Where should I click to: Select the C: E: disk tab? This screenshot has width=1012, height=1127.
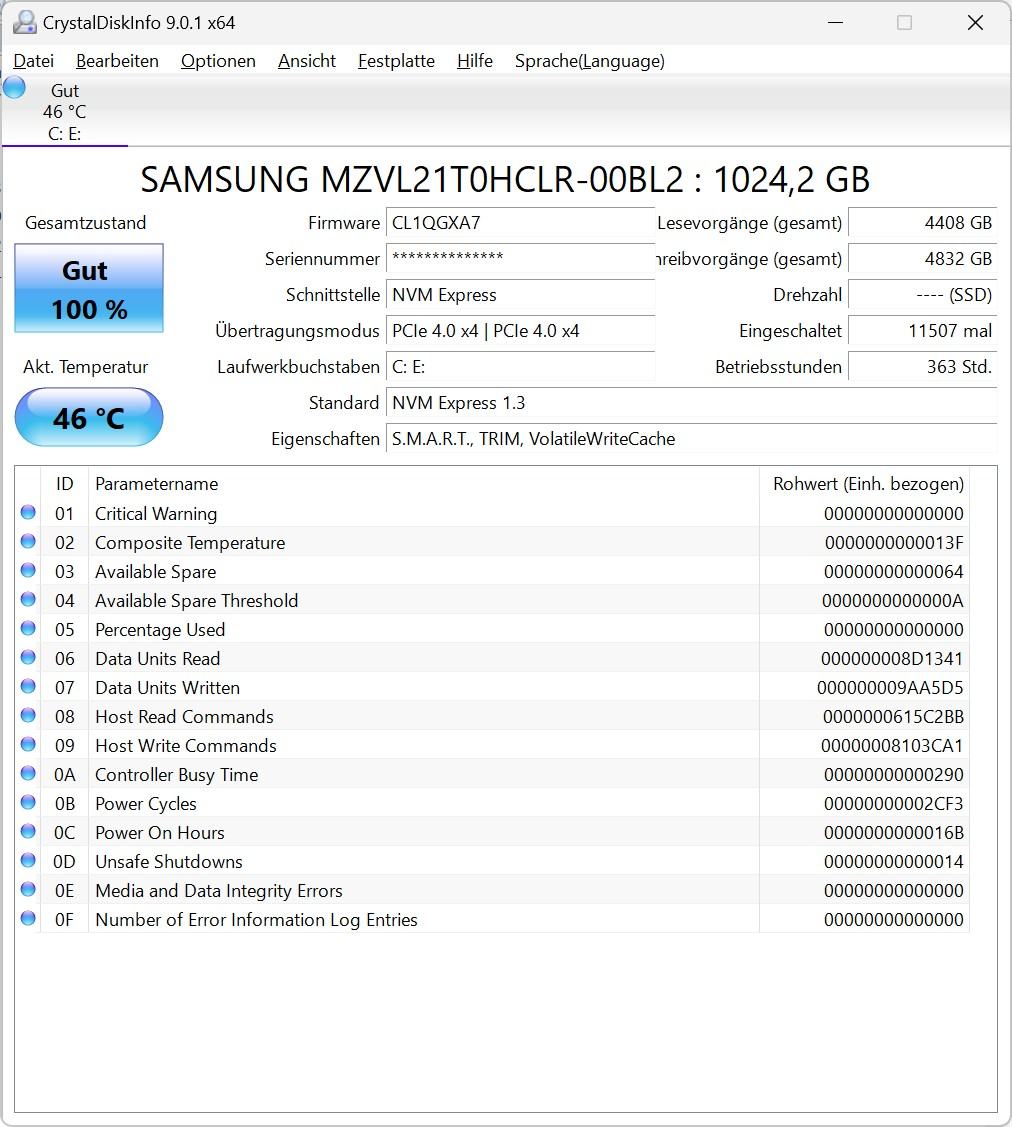click(65, 111)
